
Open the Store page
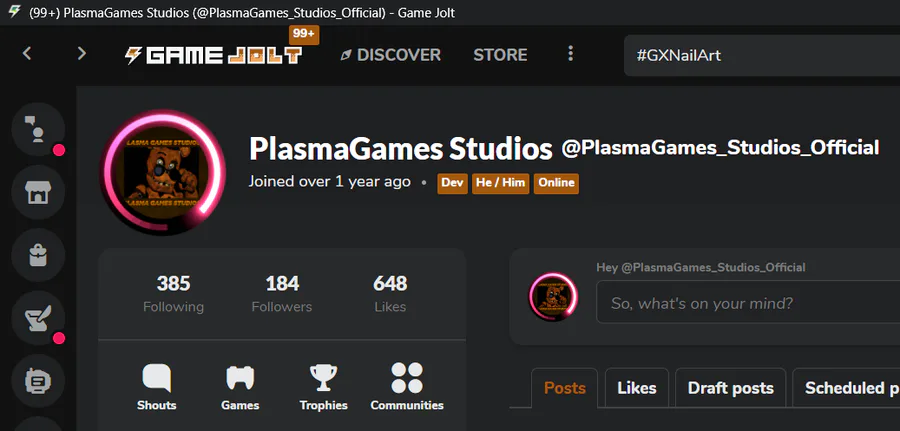click(500, 55)
